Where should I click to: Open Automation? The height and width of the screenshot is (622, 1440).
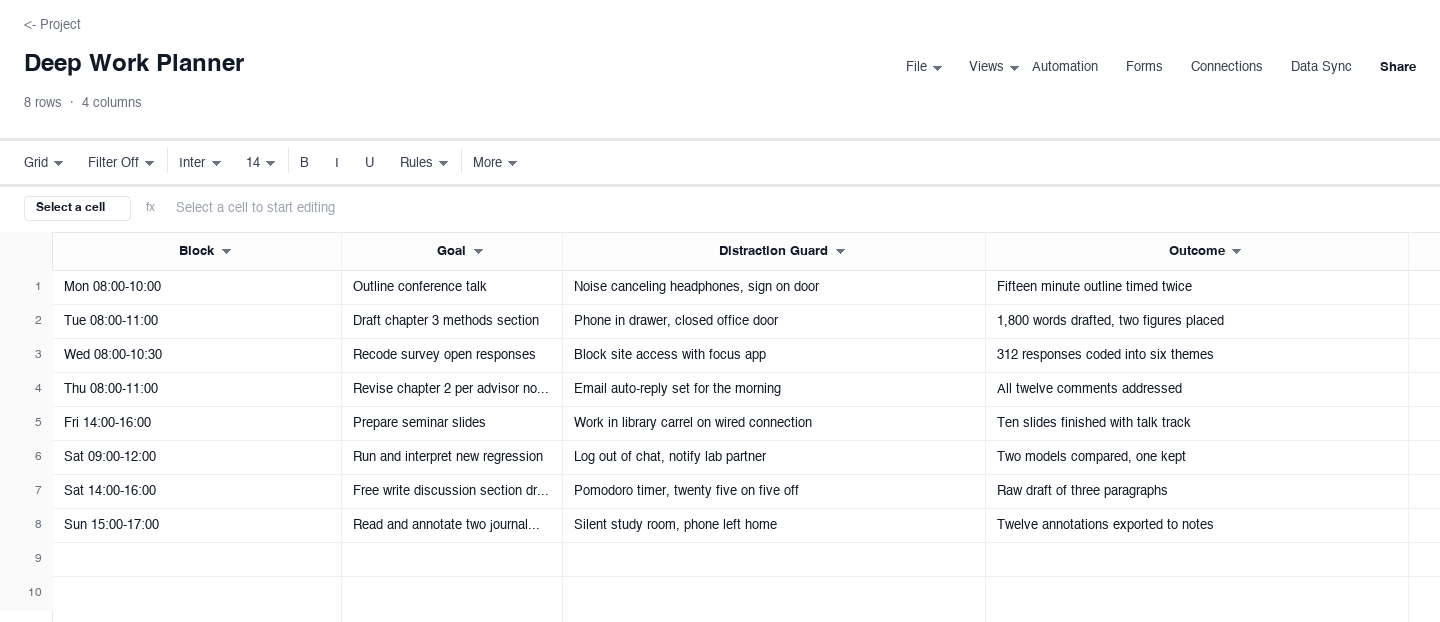pos(1064,67)
